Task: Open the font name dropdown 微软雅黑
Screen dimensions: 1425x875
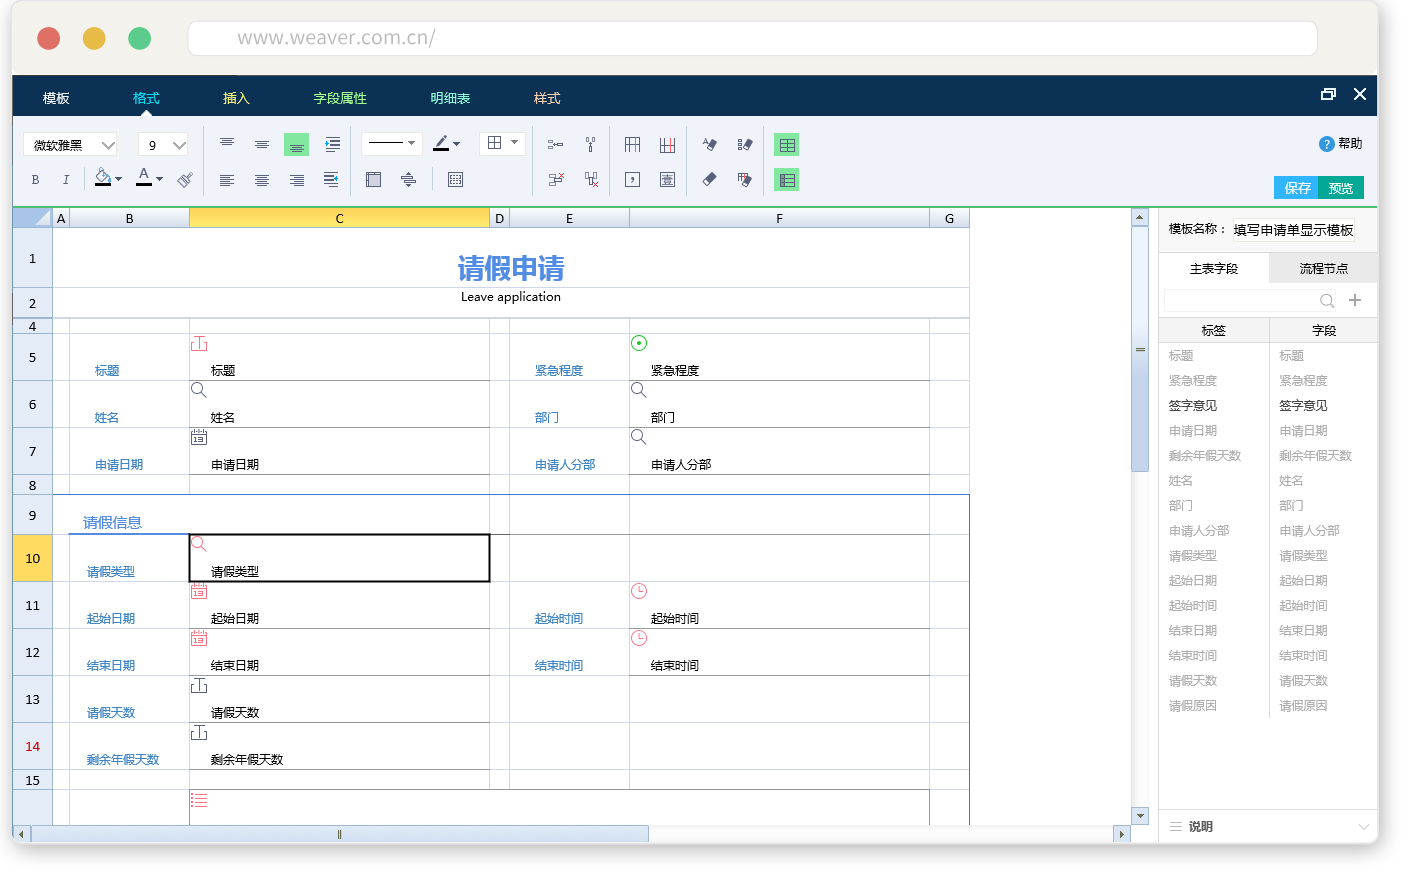Action: pyautogui.click(x=70, y=145)
